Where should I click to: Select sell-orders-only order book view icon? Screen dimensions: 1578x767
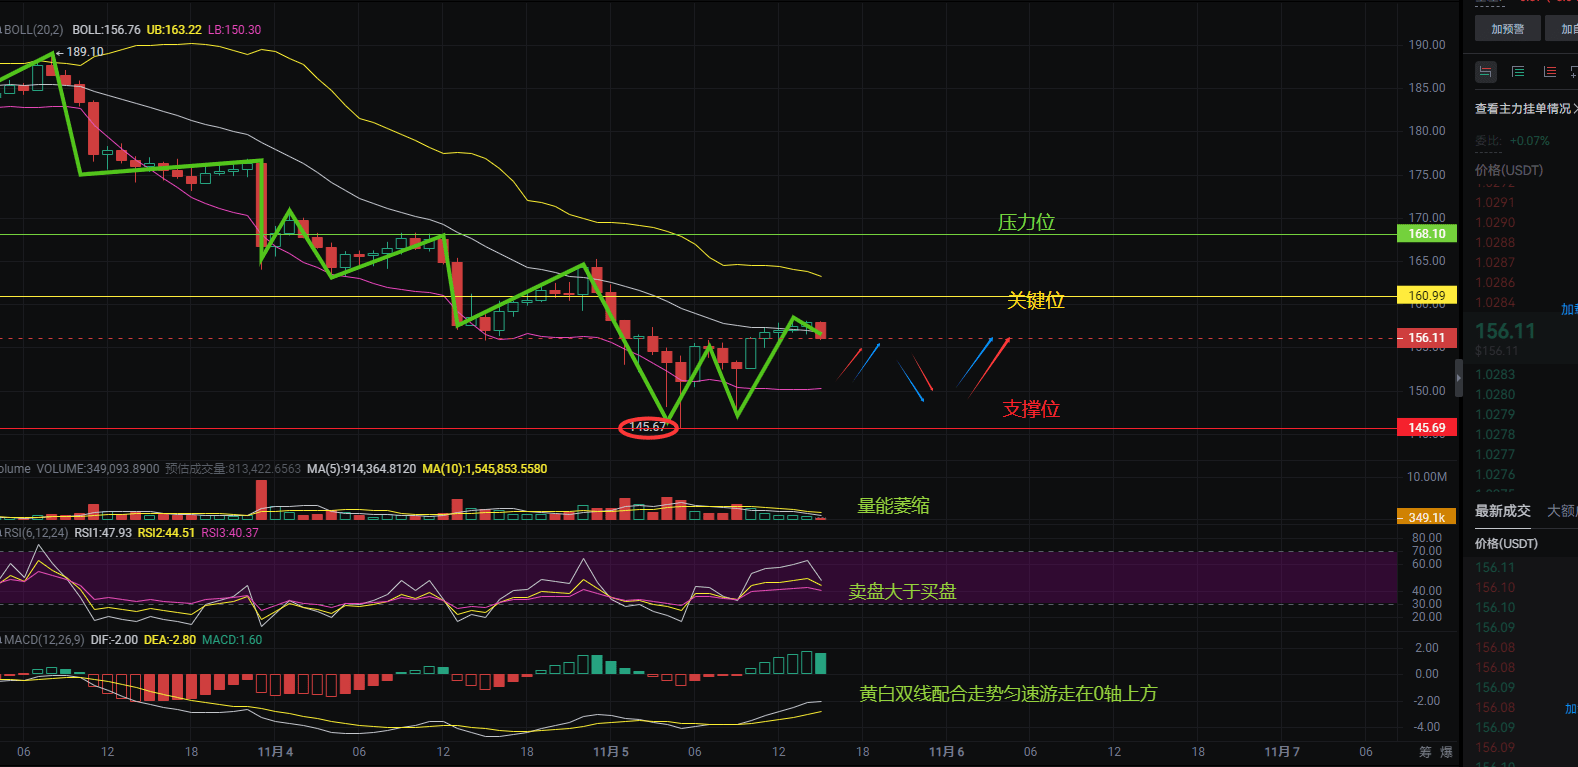[x=1550, y=72]
